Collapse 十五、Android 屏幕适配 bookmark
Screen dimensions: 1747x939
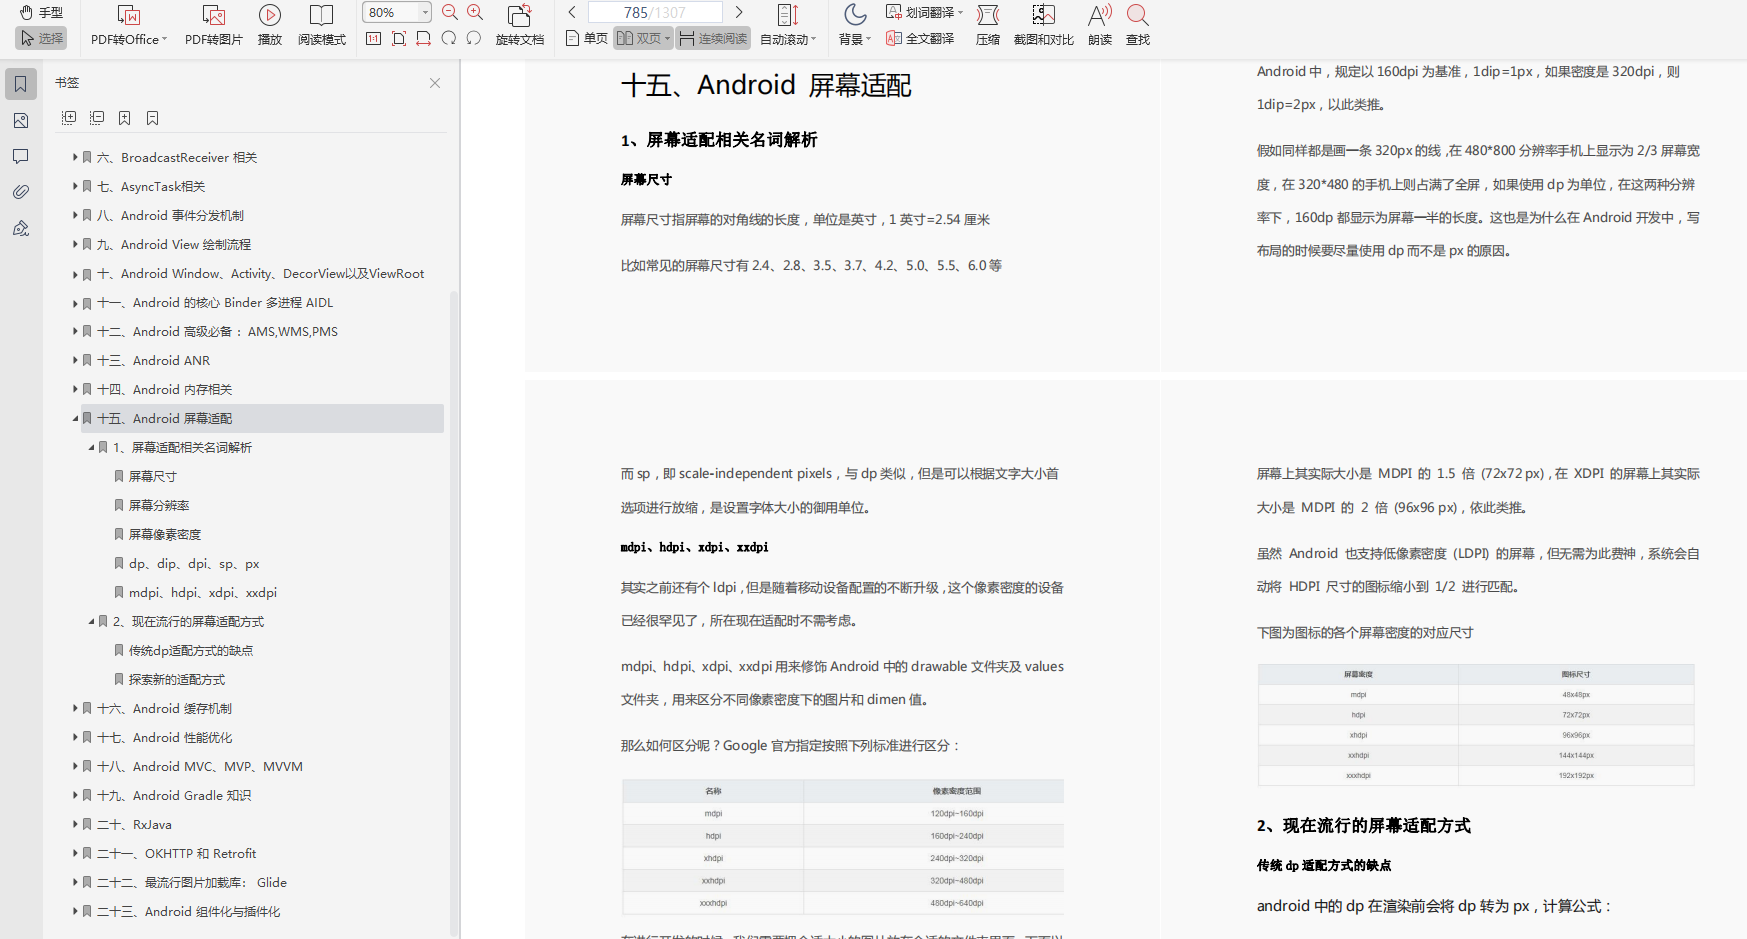click(x=75, y=418)
